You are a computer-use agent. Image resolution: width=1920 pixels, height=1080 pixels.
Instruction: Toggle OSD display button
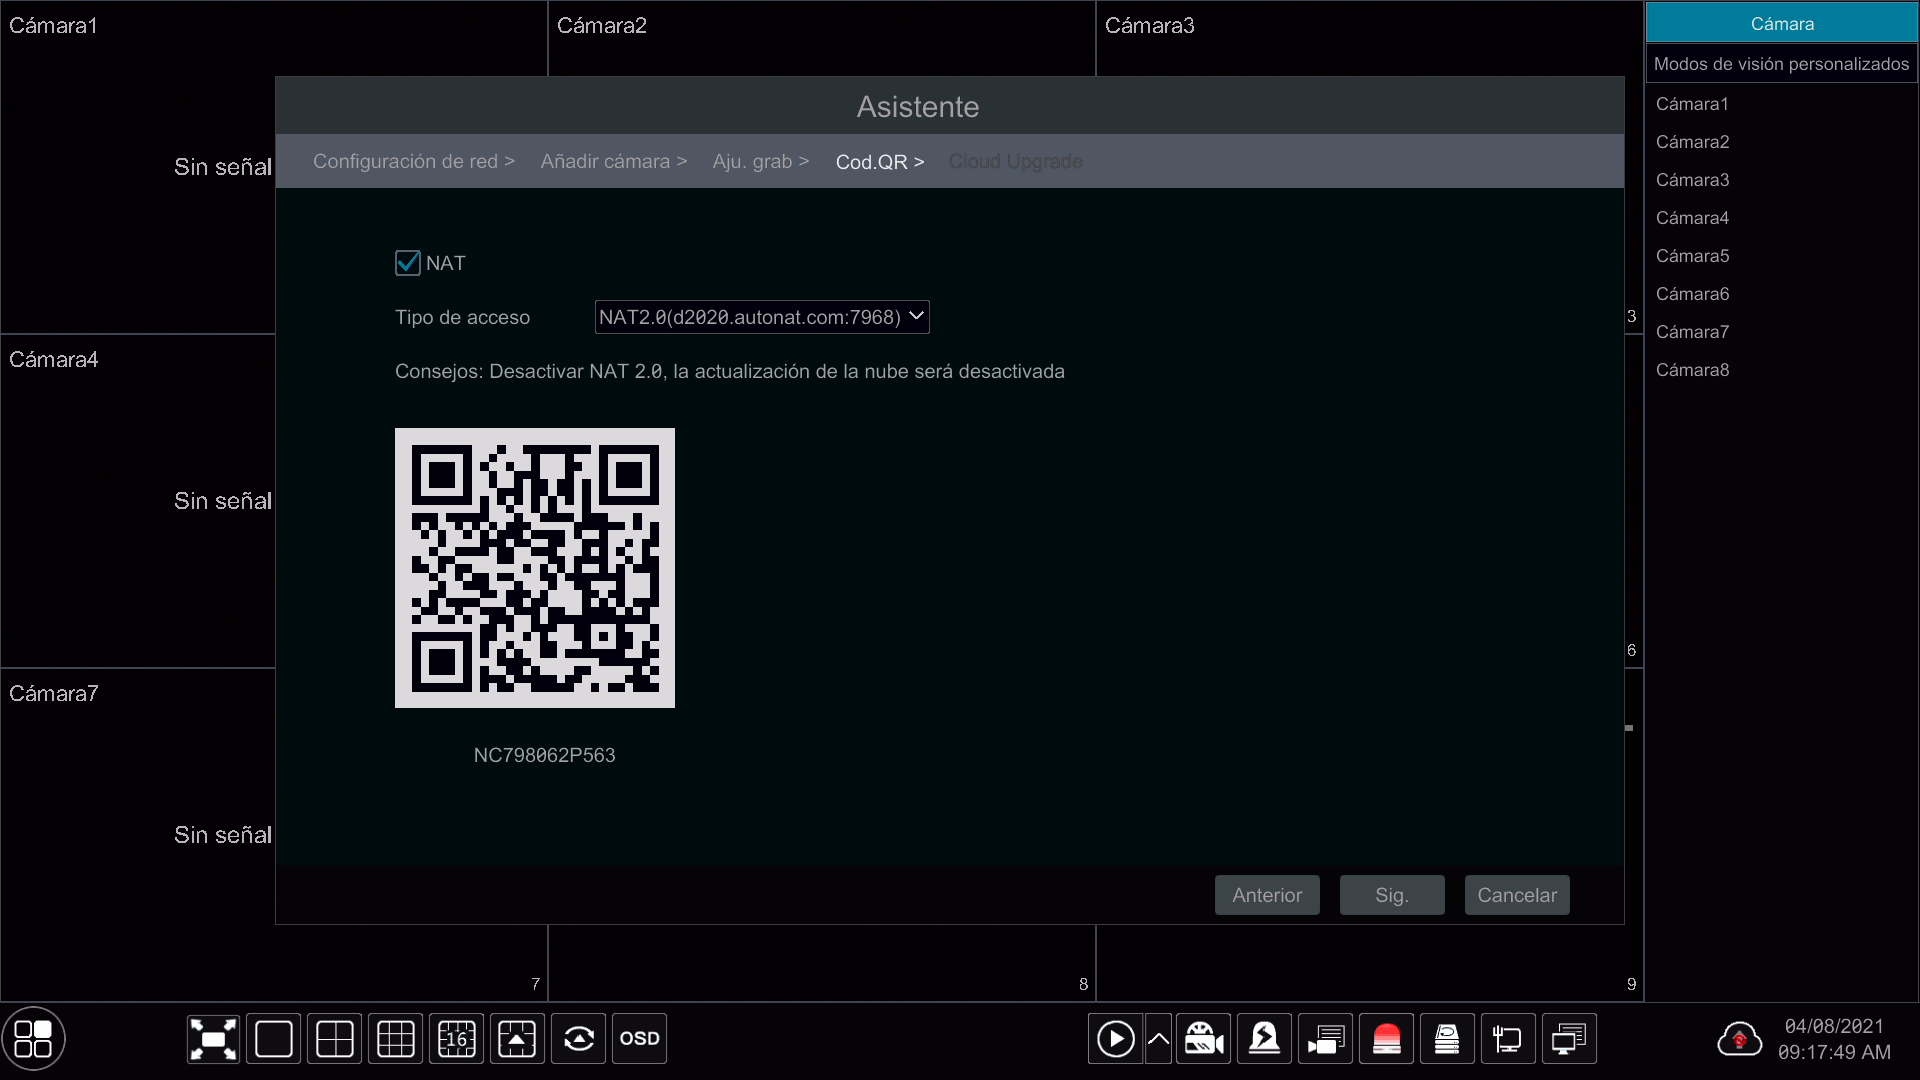(x=640, y=1039)
